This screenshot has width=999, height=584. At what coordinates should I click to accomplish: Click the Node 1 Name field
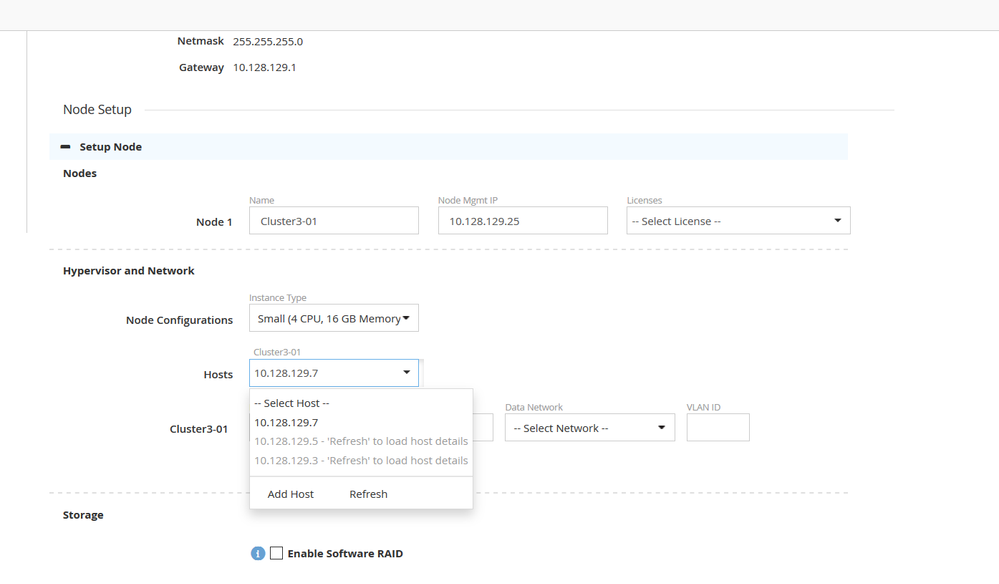[x=333, y=221]
